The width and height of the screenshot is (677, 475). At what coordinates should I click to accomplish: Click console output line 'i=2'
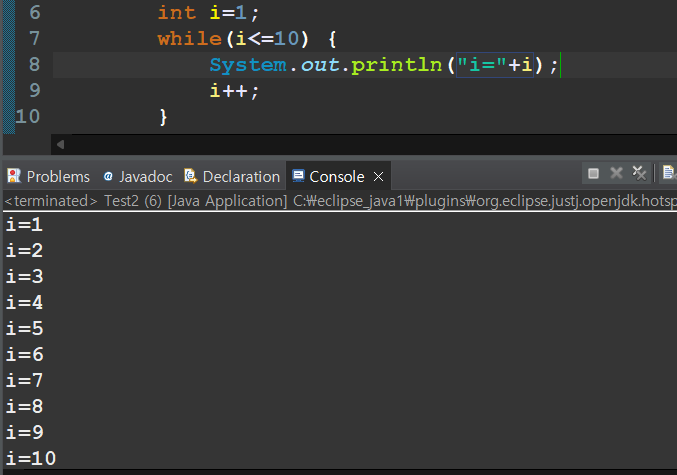click(24, 250)
